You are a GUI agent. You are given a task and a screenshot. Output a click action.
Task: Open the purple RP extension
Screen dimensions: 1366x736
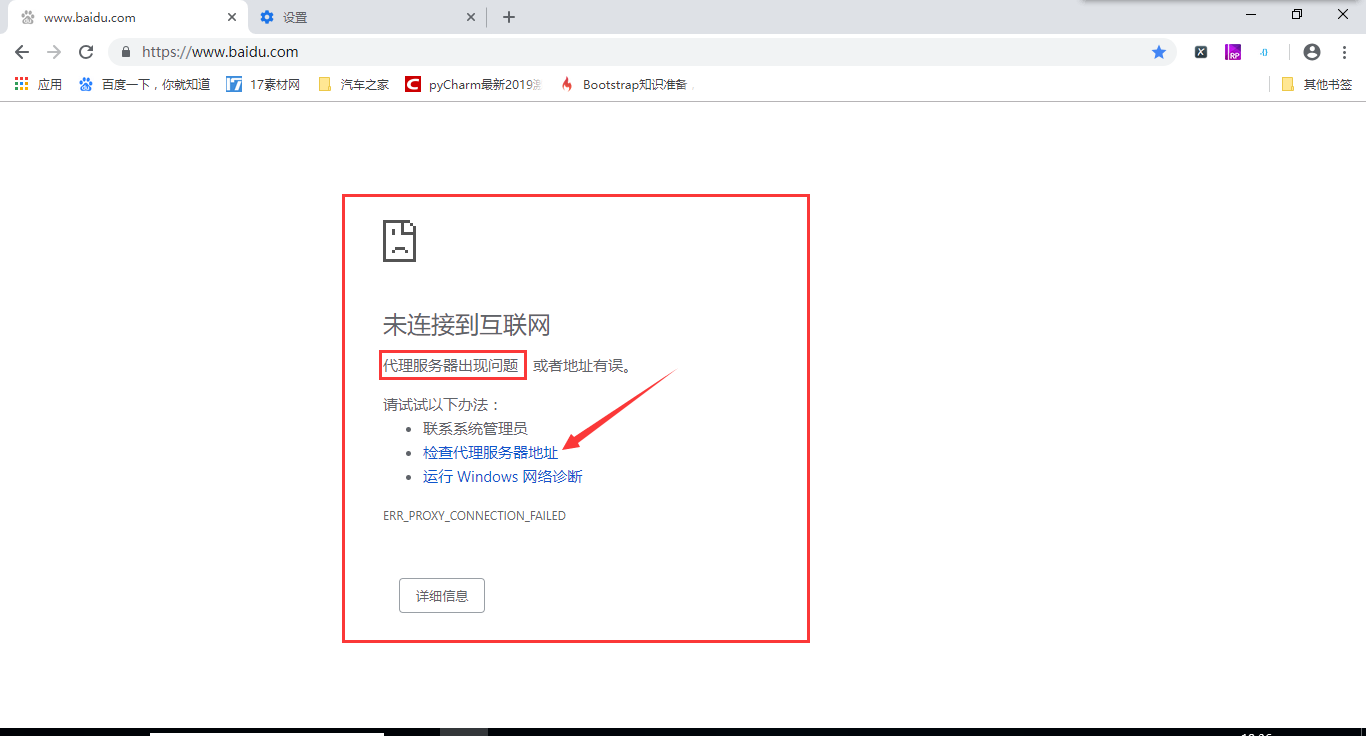1234,52
